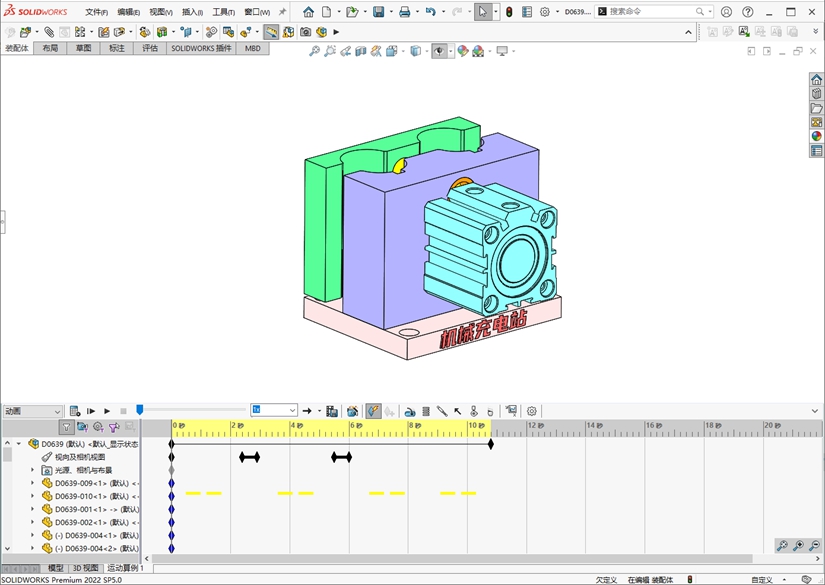
Task: Switch to the 3D 视图 tab
Action: (x=85, y=568)
